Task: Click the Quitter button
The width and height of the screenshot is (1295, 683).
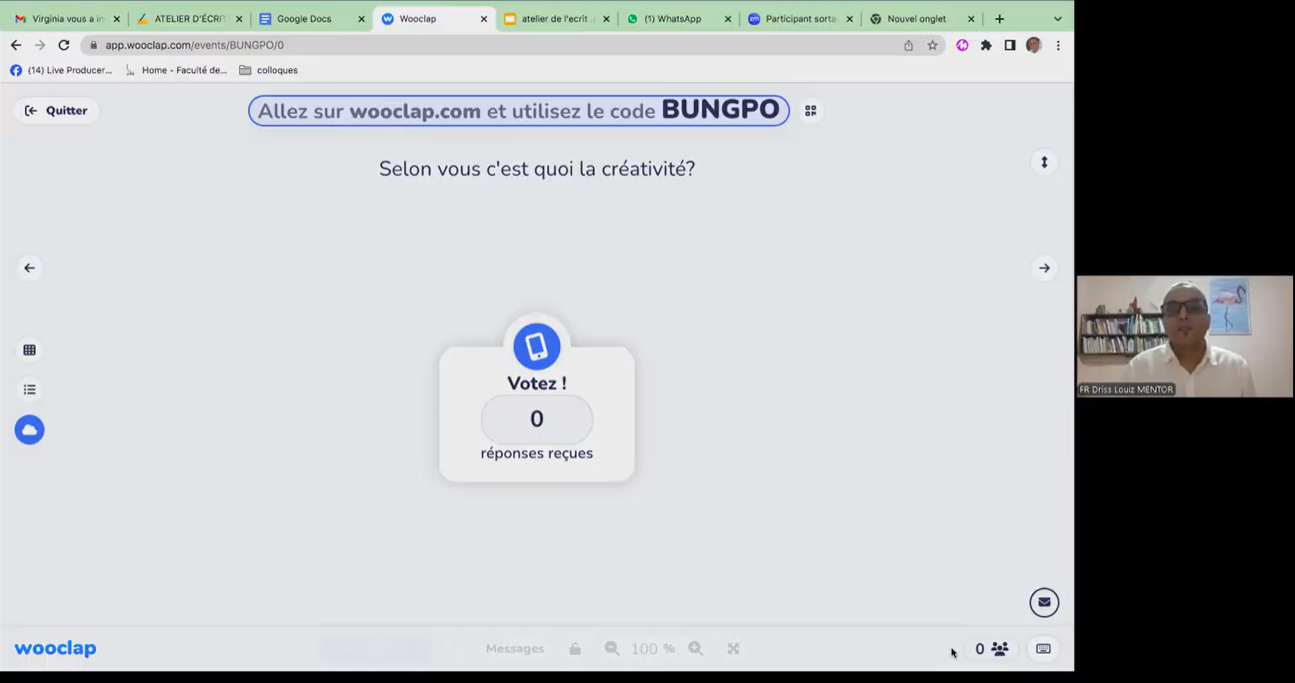Action: [56, 111]
